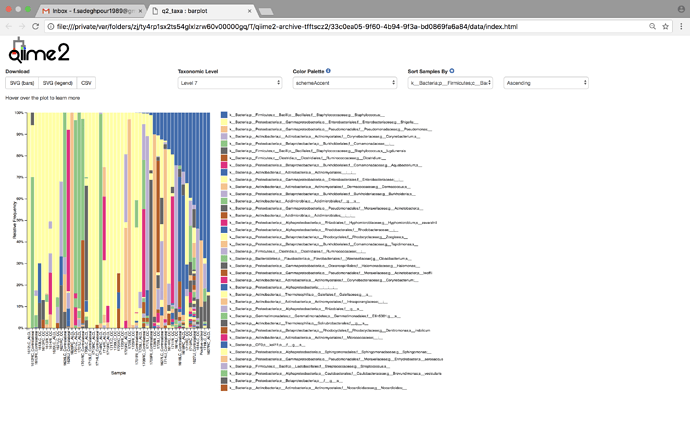
Task: Open the Chrome three-dot menu
Action: (681, 26)
